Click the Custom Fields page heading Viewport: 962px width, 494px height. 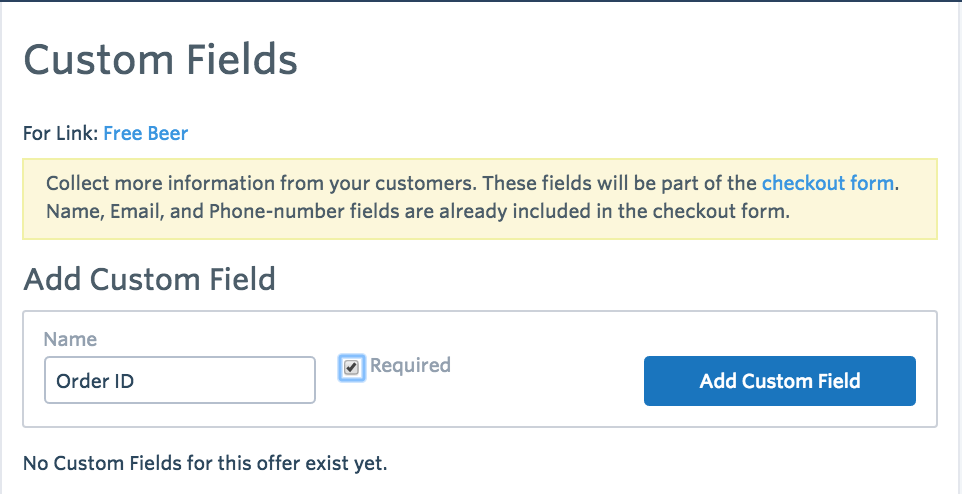[160, 60]
